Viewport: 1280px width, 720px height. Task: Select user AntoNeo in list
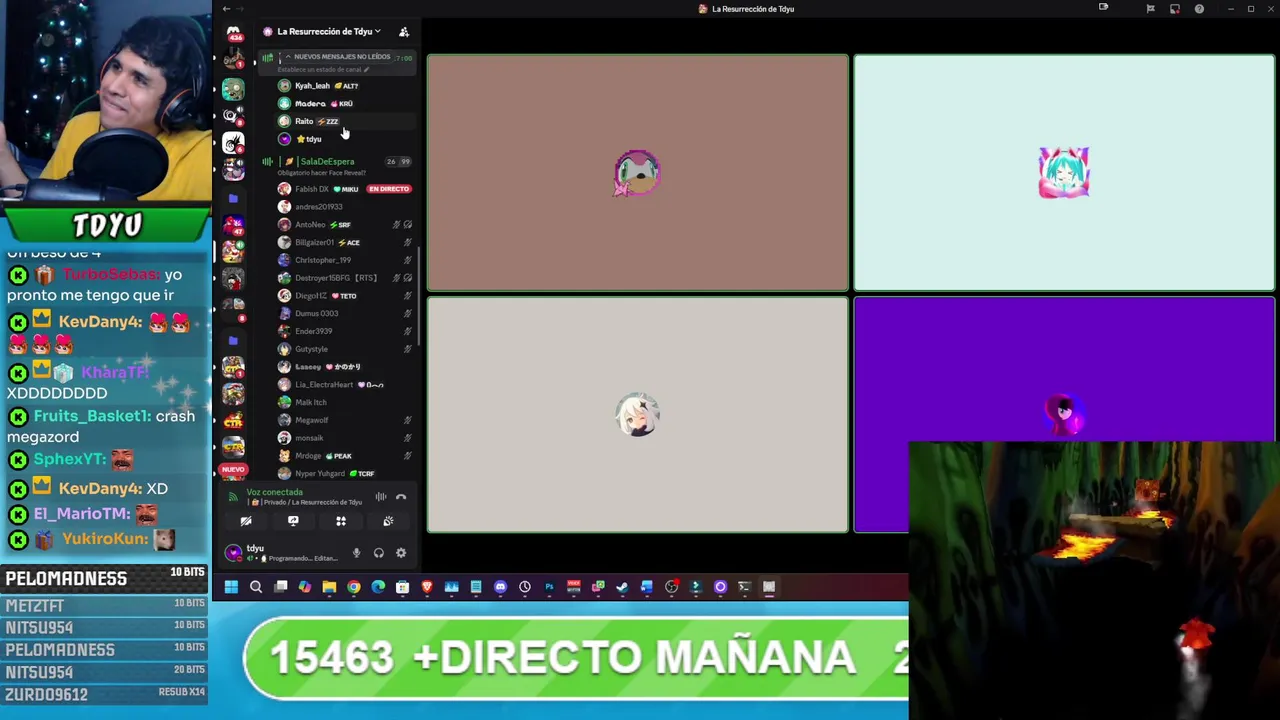point(310,225)
